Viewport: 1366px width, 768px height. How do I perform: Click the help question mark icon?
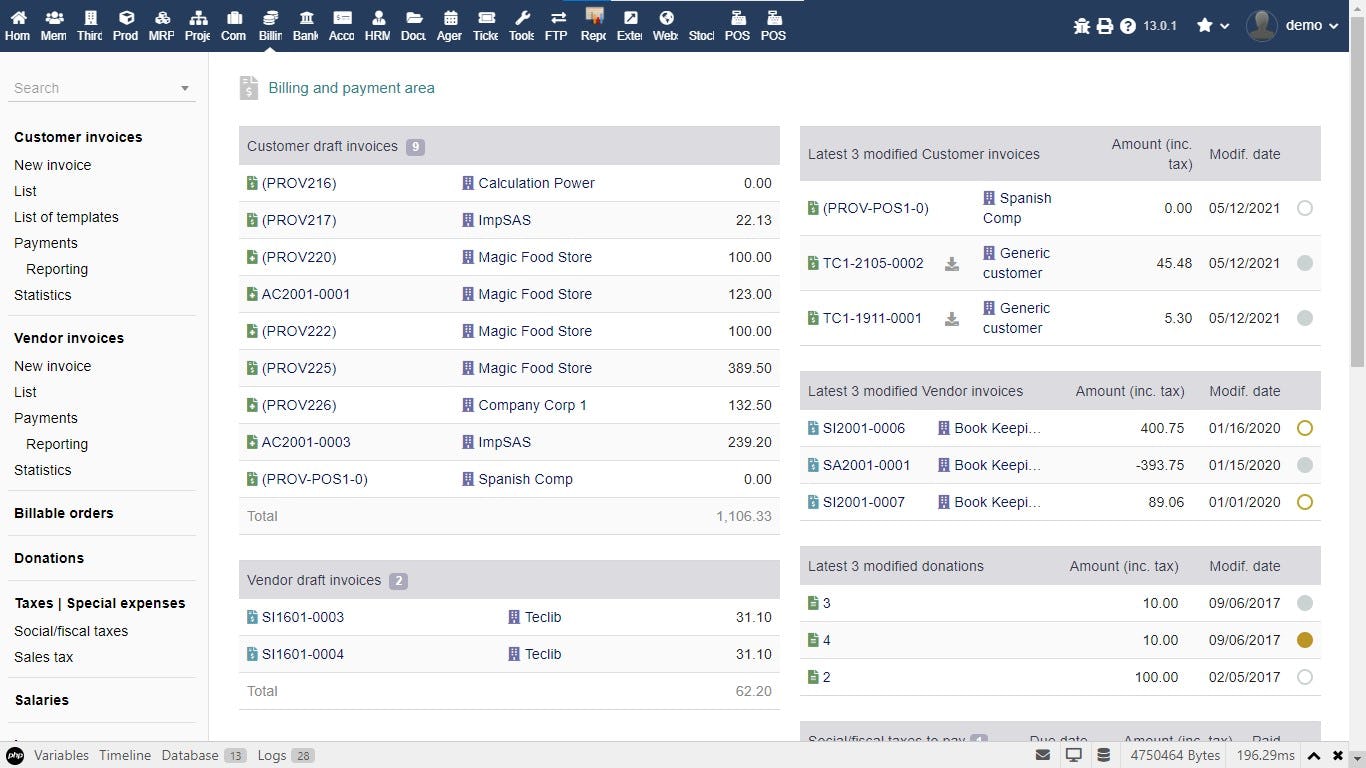(x=1128, y=26)
